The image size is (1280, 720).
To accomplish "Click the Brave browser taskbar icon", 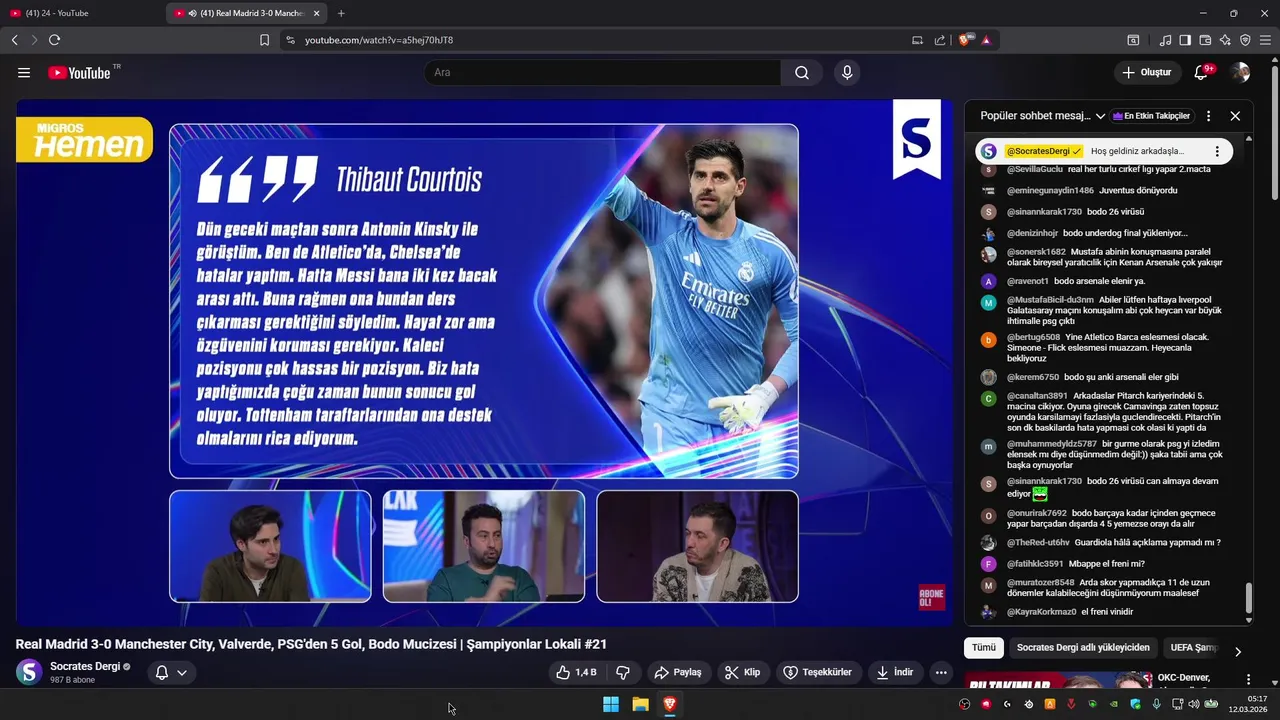I will [670, 704].
